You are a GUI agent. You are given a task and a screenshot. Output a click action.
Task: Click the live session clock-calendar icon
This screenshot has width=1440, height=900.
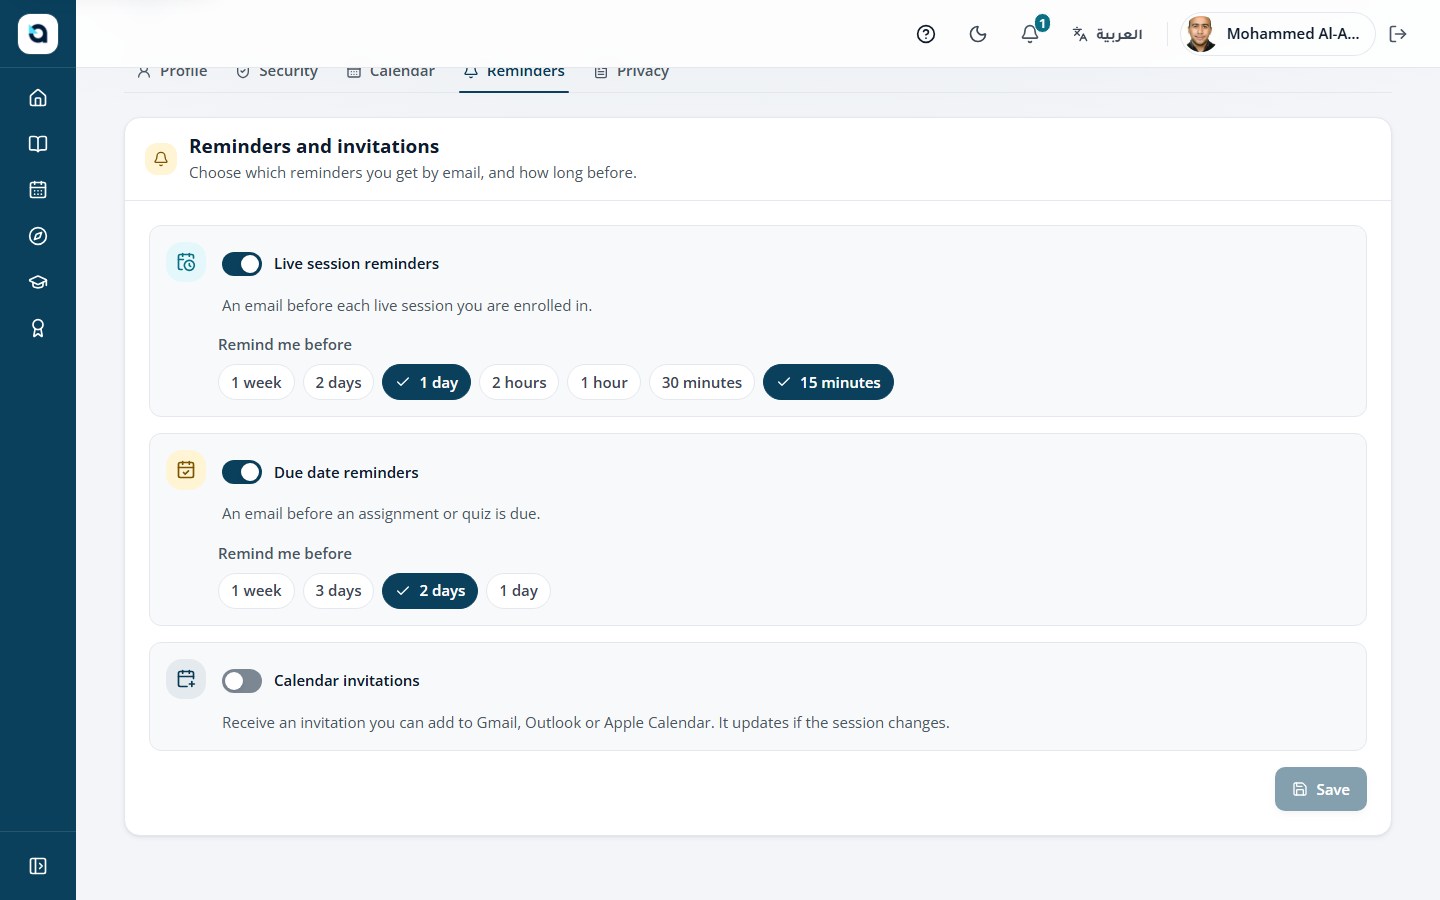point(186,262)
